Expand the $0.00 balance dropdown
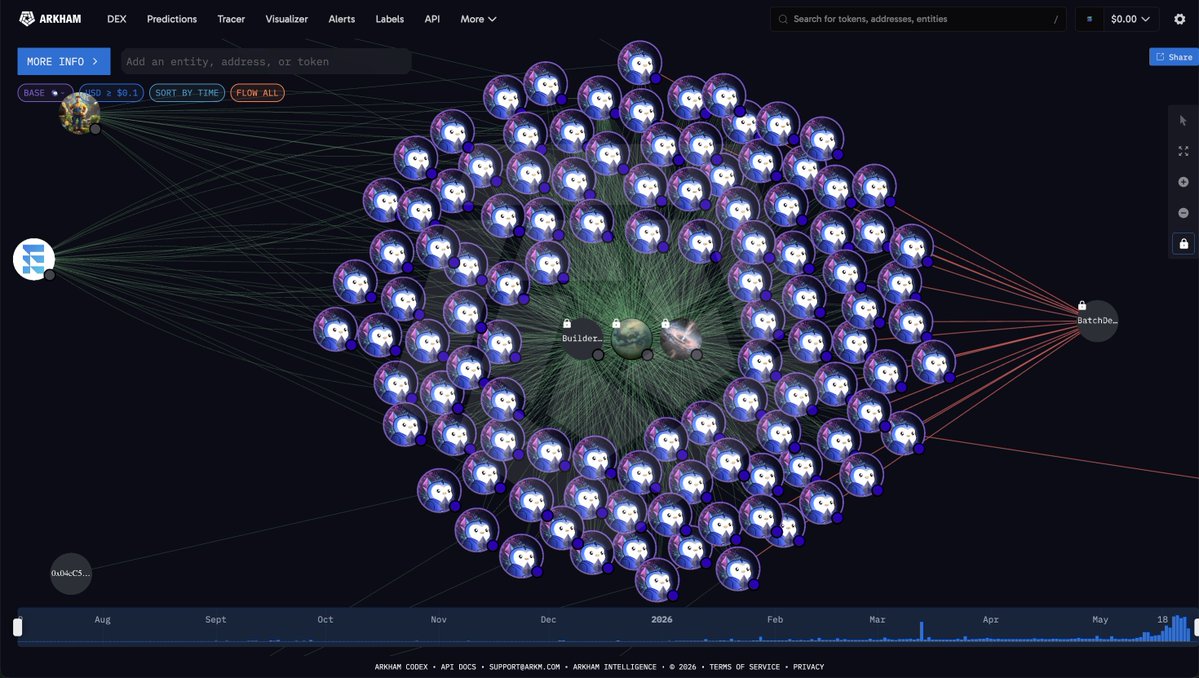1199x678 pixels. [1130, 19]
